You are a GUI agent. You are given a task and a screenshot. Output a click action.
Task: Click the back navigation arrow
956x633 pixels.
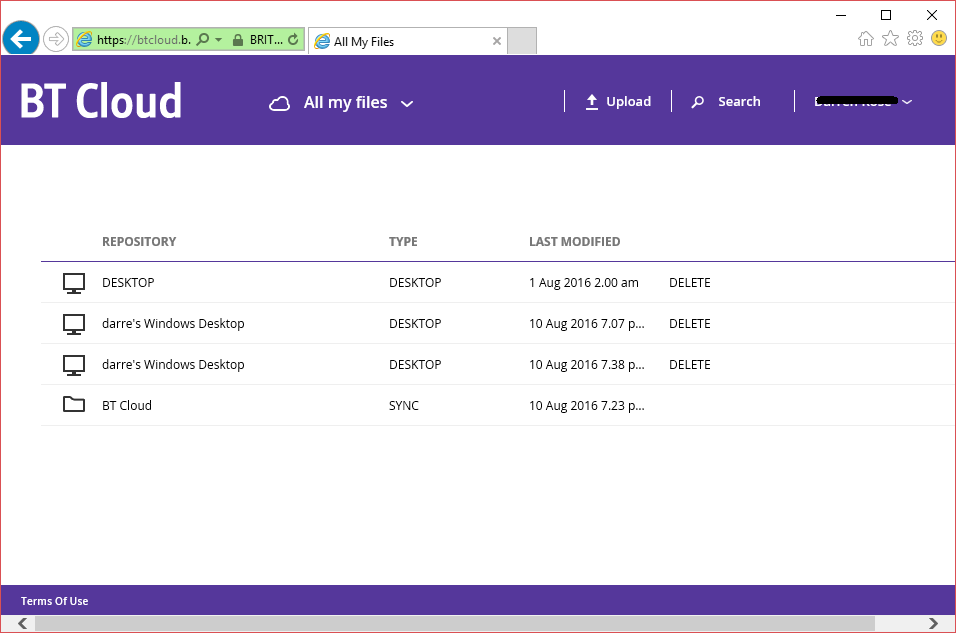coord(20,39)
